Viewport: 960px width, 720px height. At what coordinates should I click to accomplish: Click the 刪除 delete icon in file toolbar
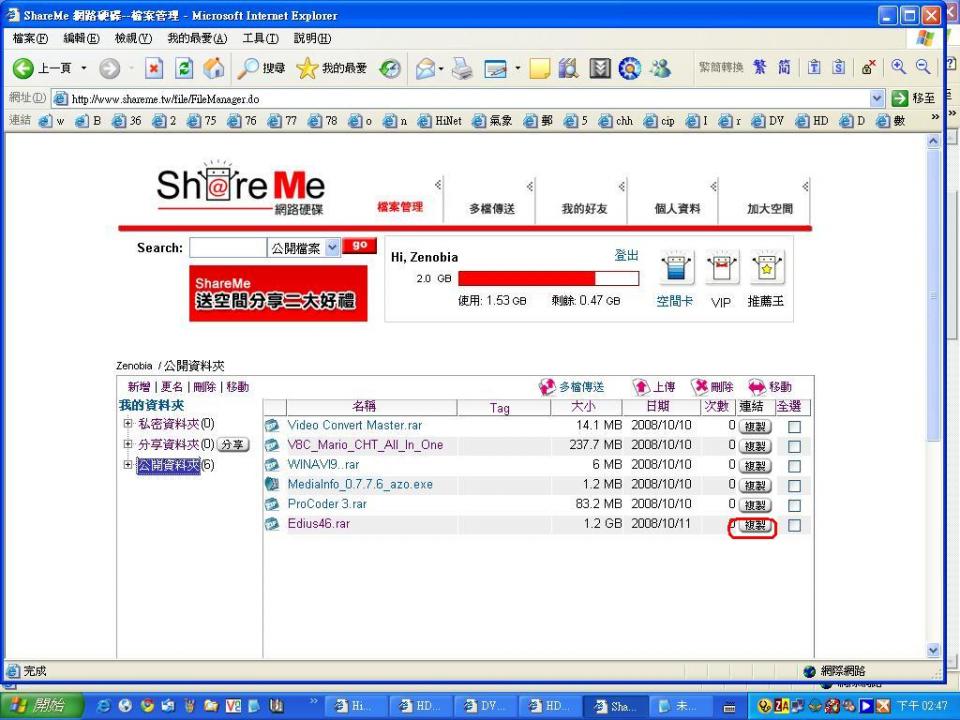click(x=700, y=386)
